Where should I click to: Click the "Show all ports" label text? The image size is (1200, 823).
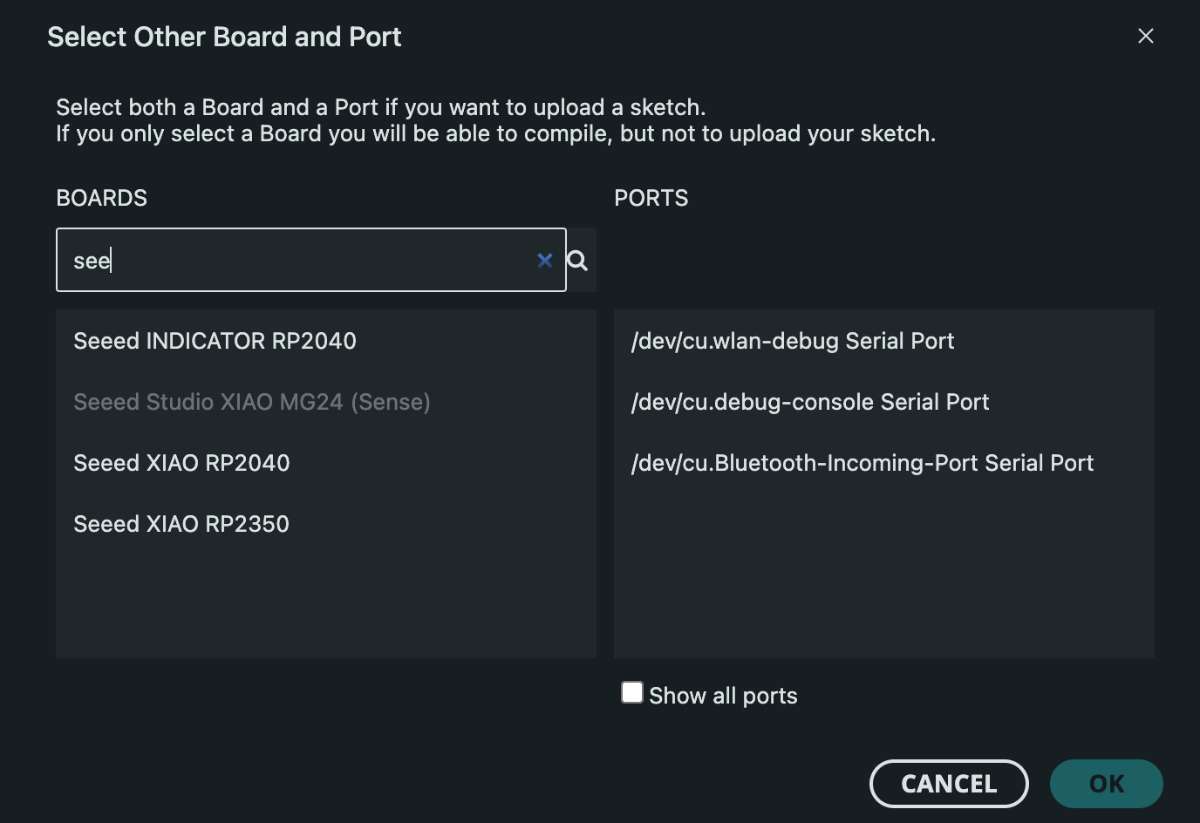(x=723, y=696)
